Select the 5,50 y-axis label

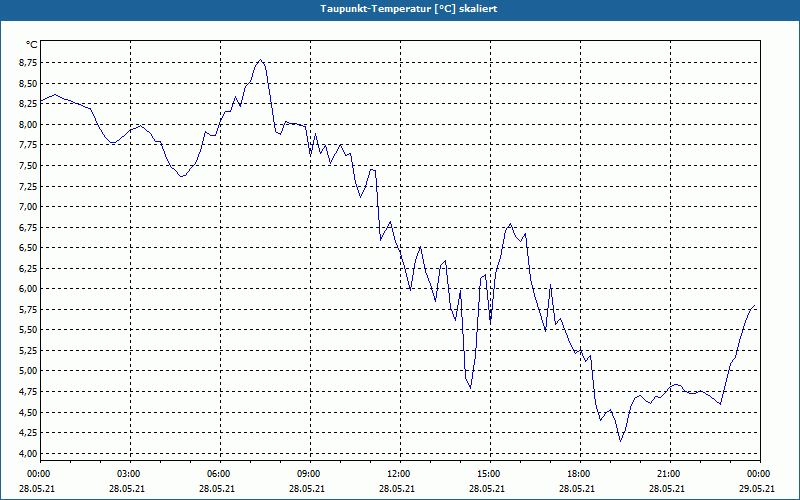point(29,330)
